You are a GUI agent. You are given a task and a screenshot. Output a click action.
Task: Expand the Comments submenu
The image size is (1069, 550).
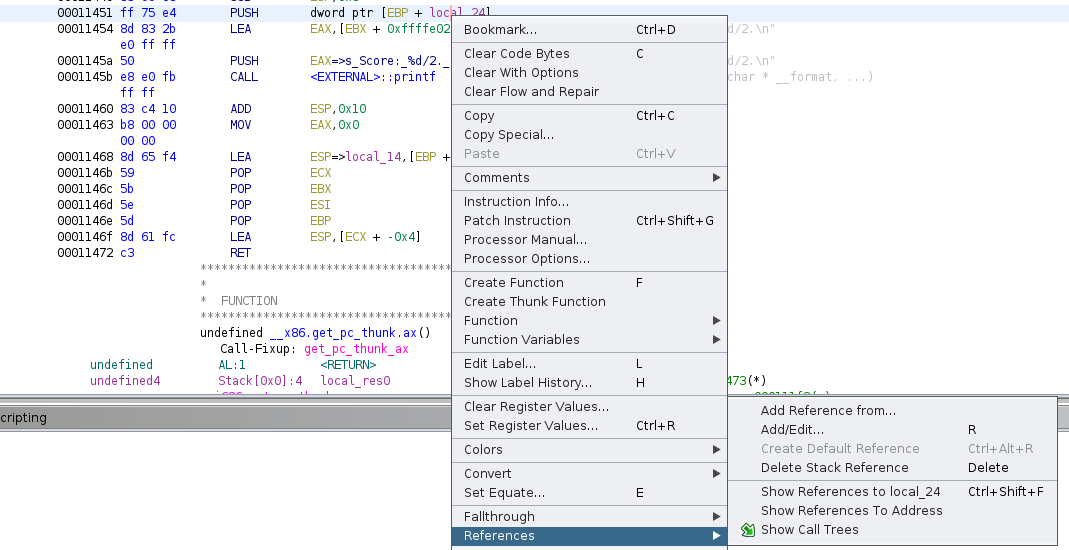pos(716,178)
